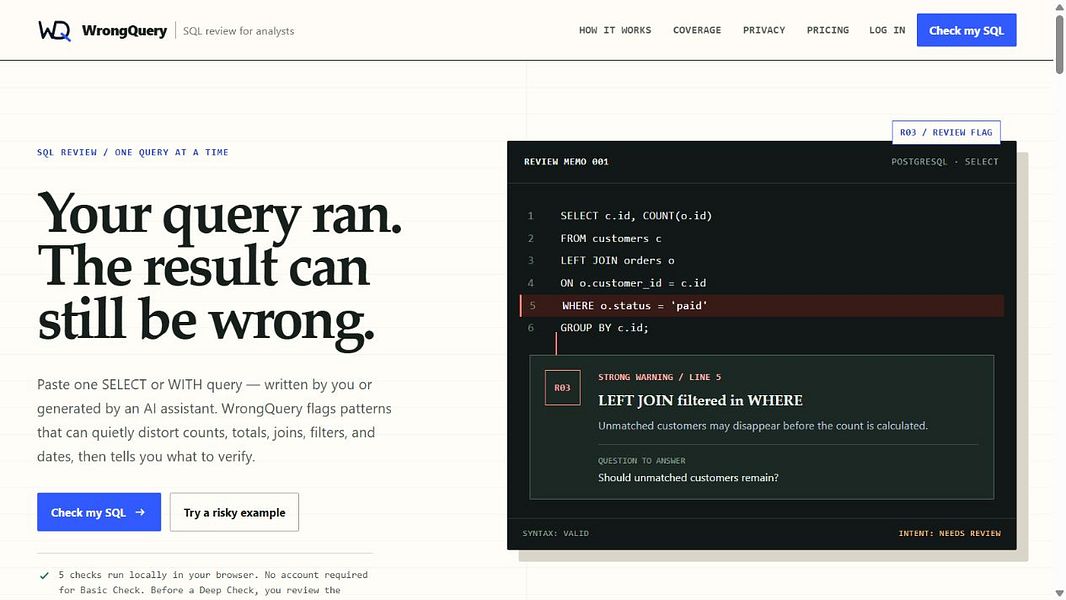This screenshot has width=1066, height=600.
Task: Click the Syntax: Valid status
Action: (x=555, y=533)
